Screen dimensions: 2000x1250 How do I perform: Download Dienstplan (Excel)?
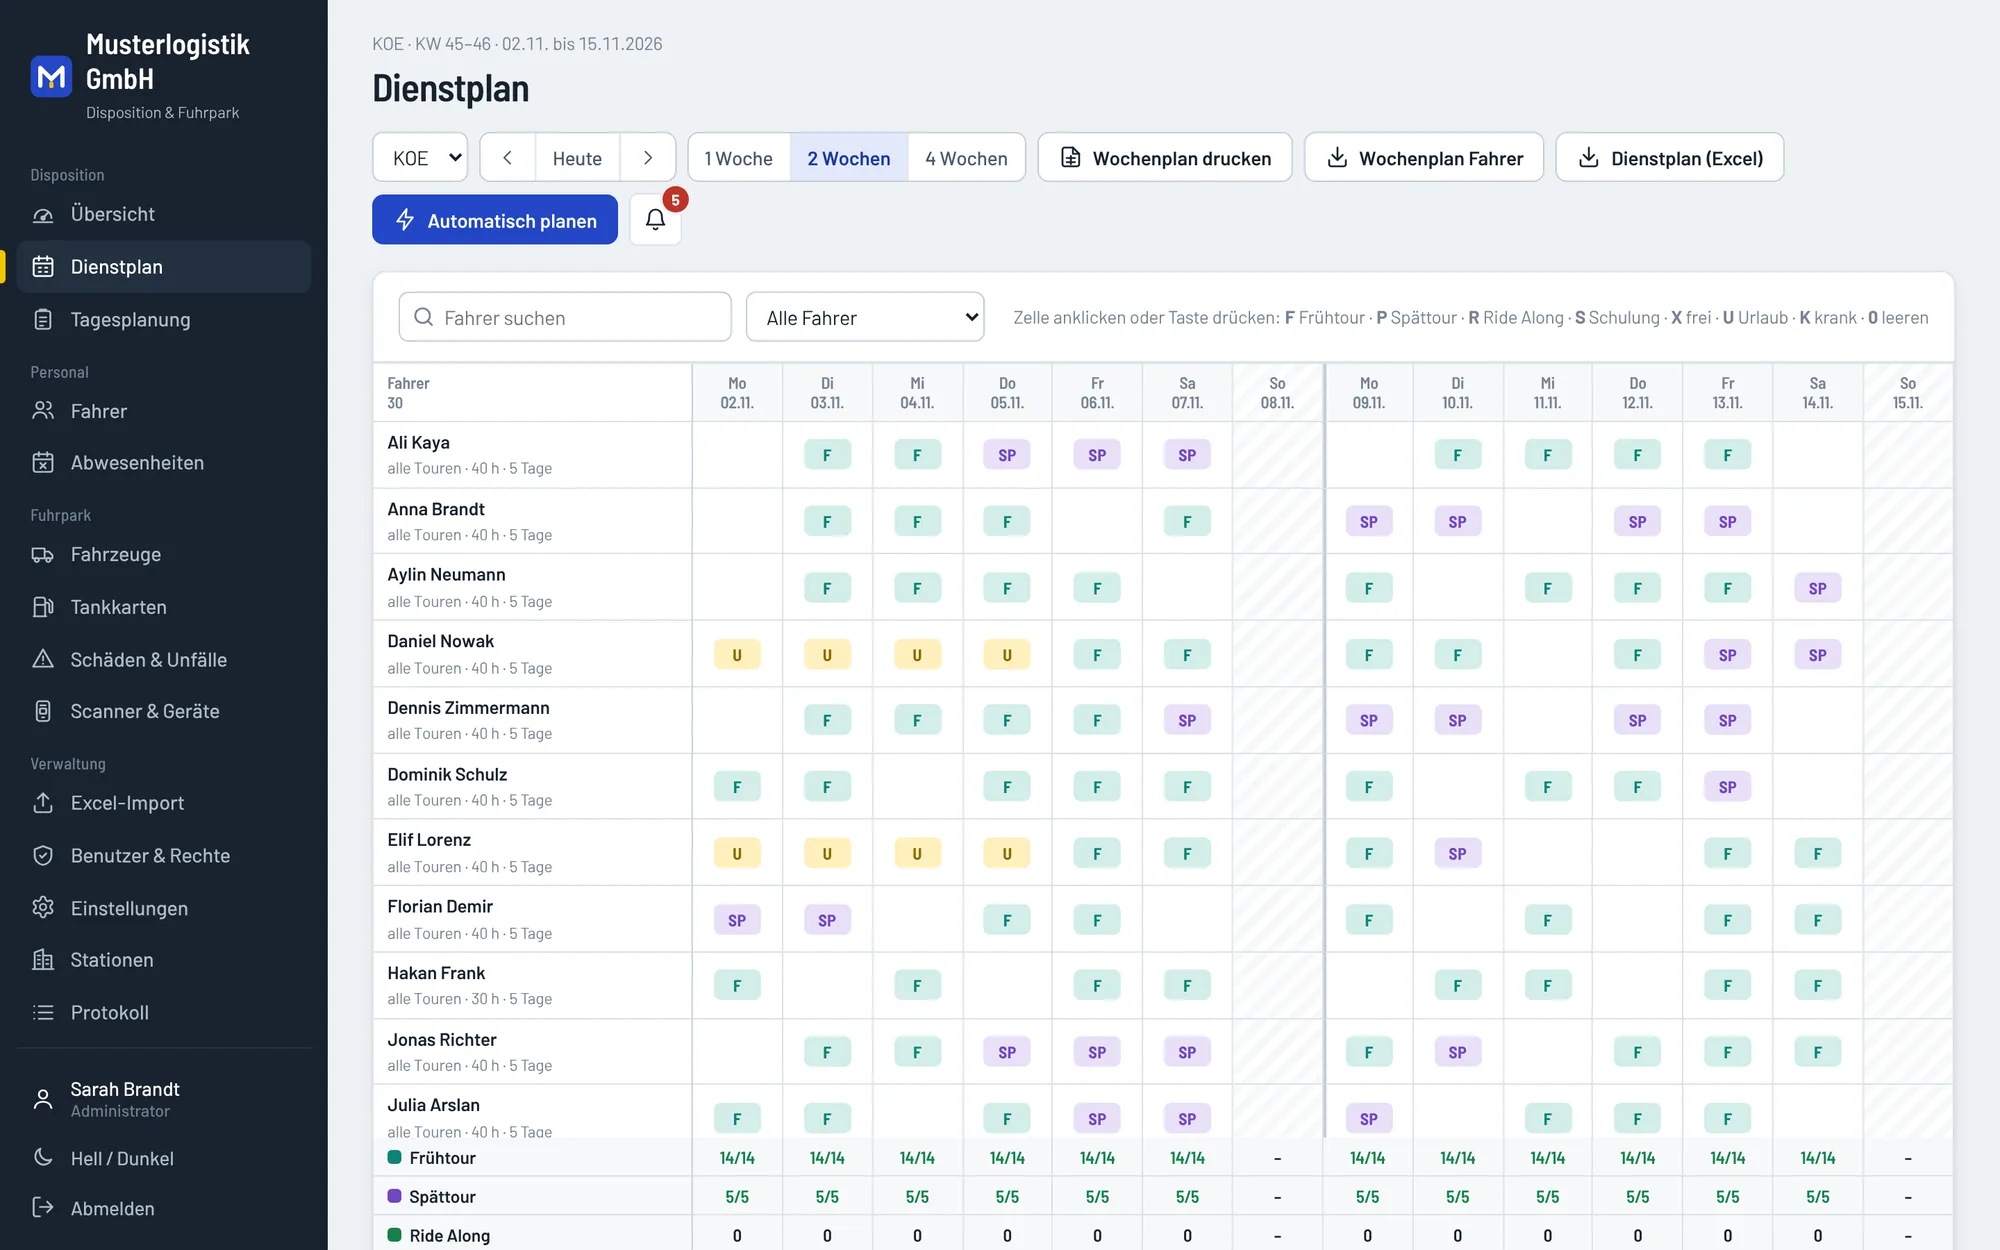pyautogui.click(x=1670, y=158)
